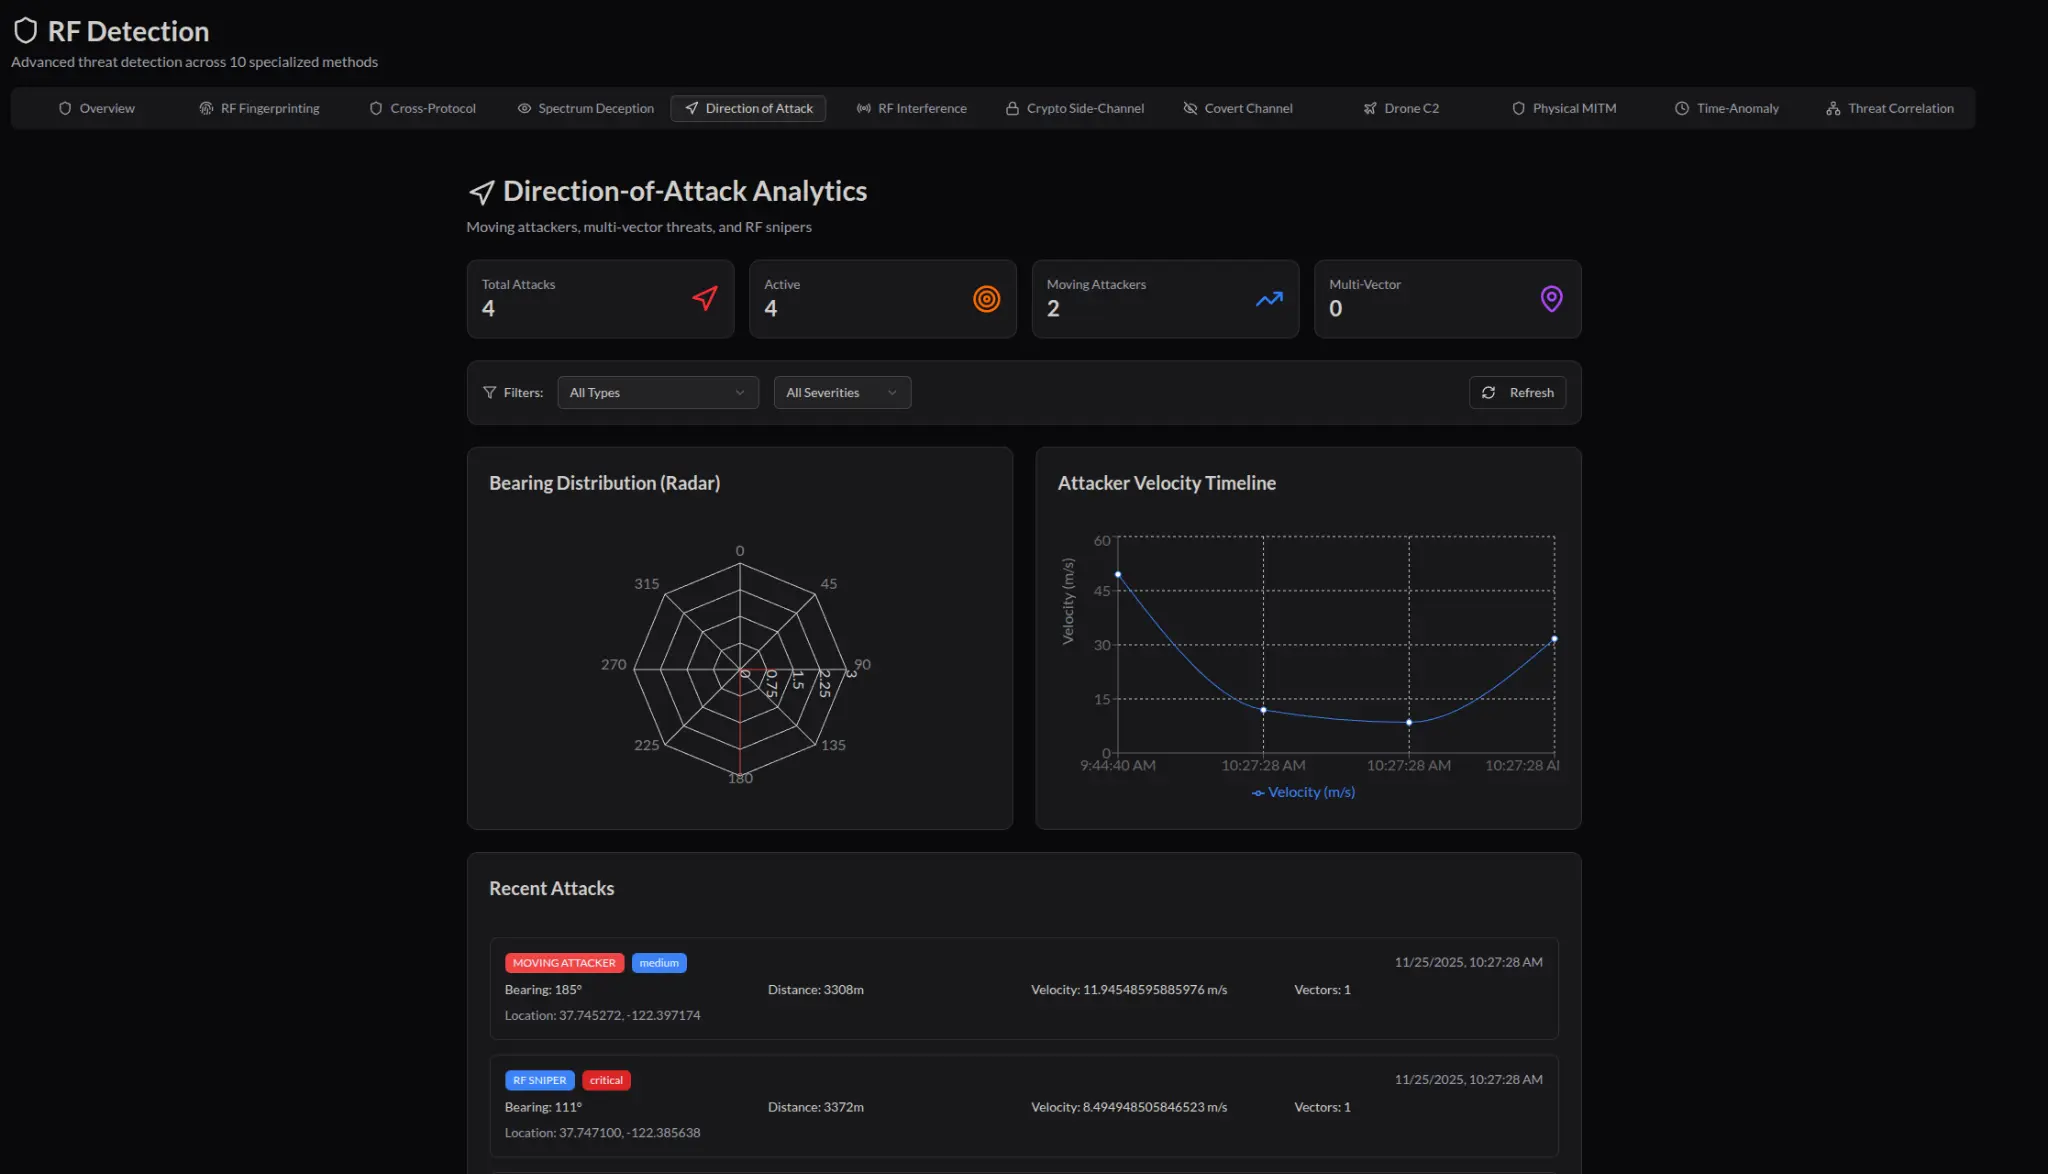The width and height of the screenshot is (2048, 1174).
Task: Click the RF Detection shield icon
Action: (25, 30)
